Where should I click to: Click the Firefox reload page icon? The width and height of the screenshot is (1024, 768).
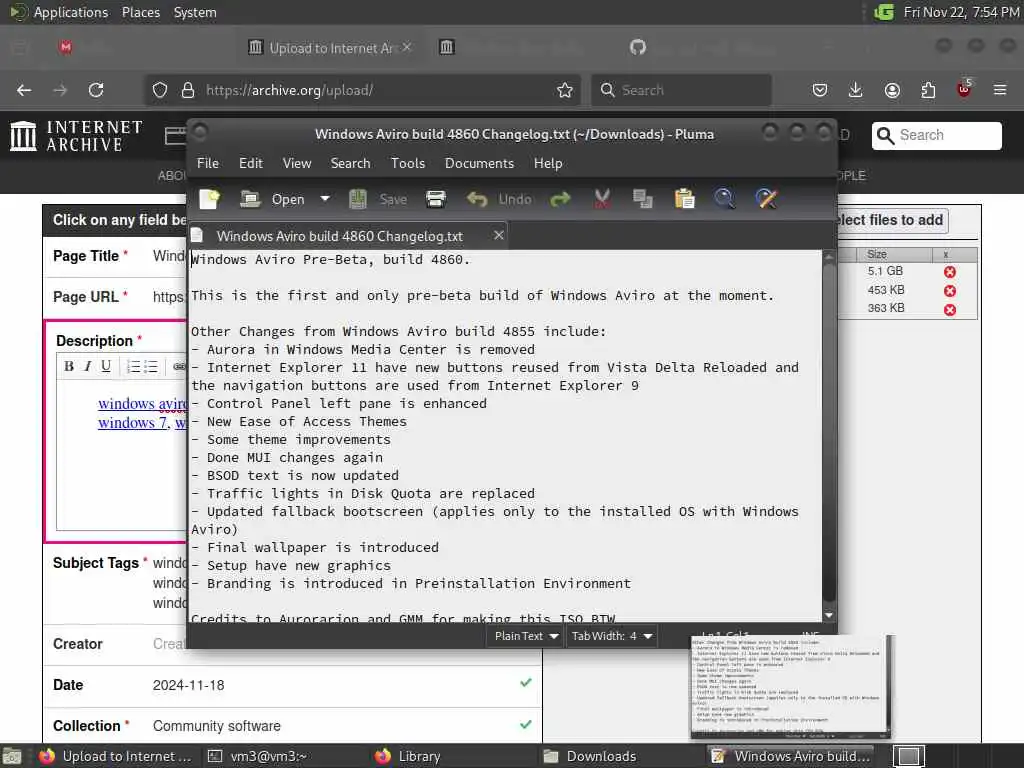[96, 90]
